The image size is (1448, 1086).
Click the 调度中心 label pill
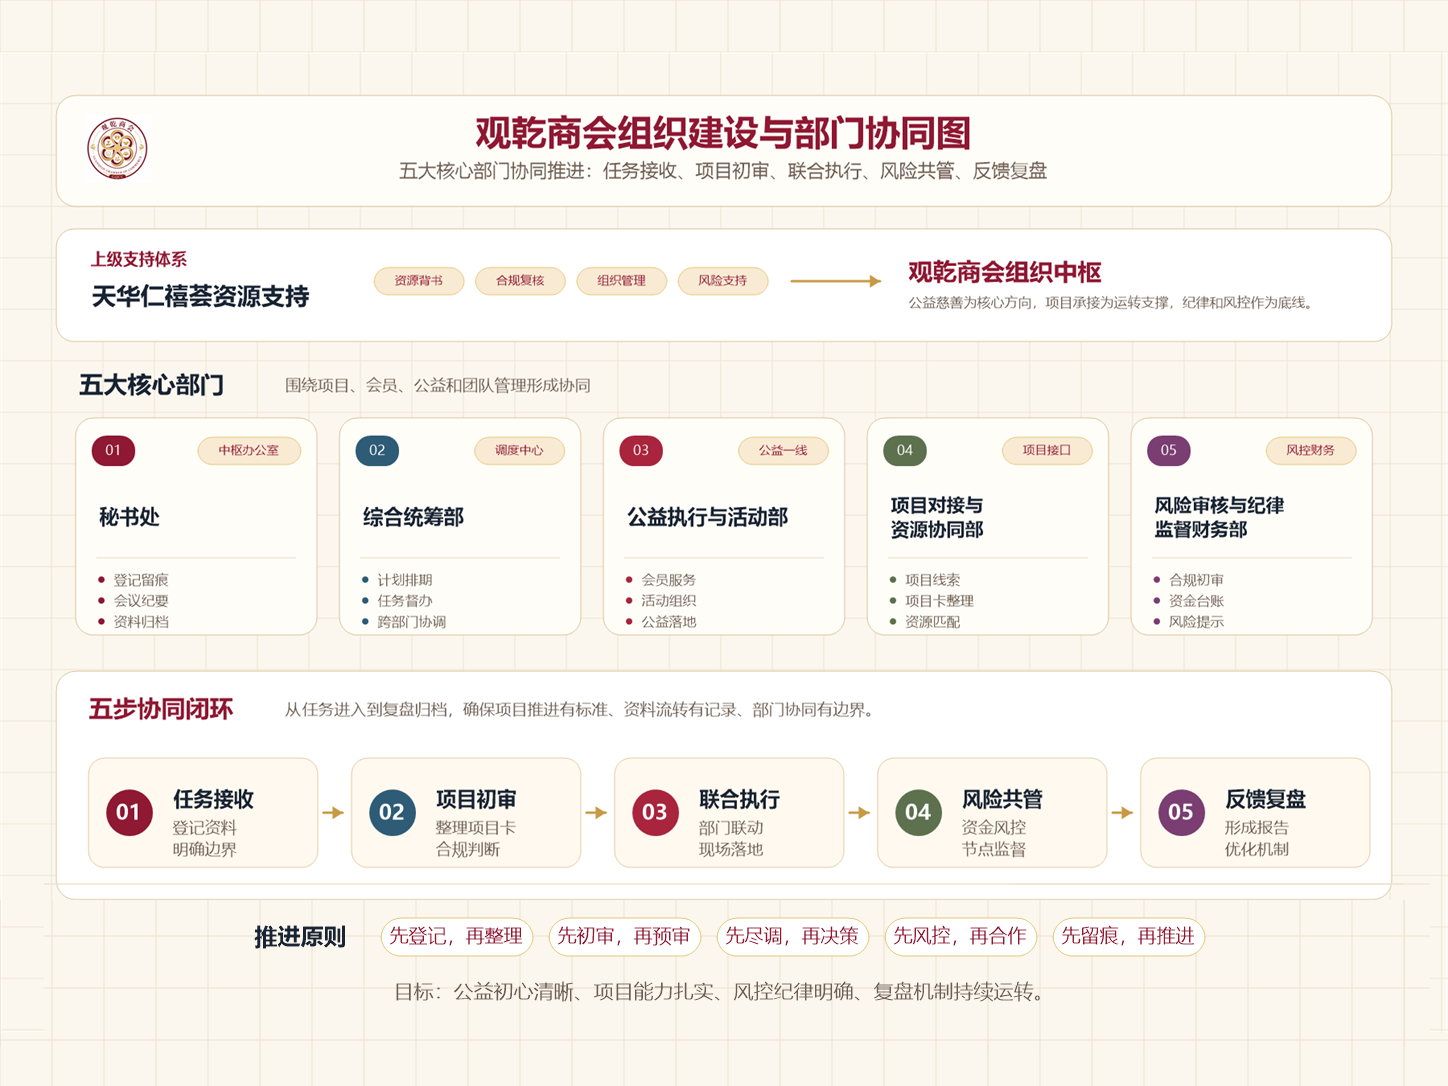[519, 450]
